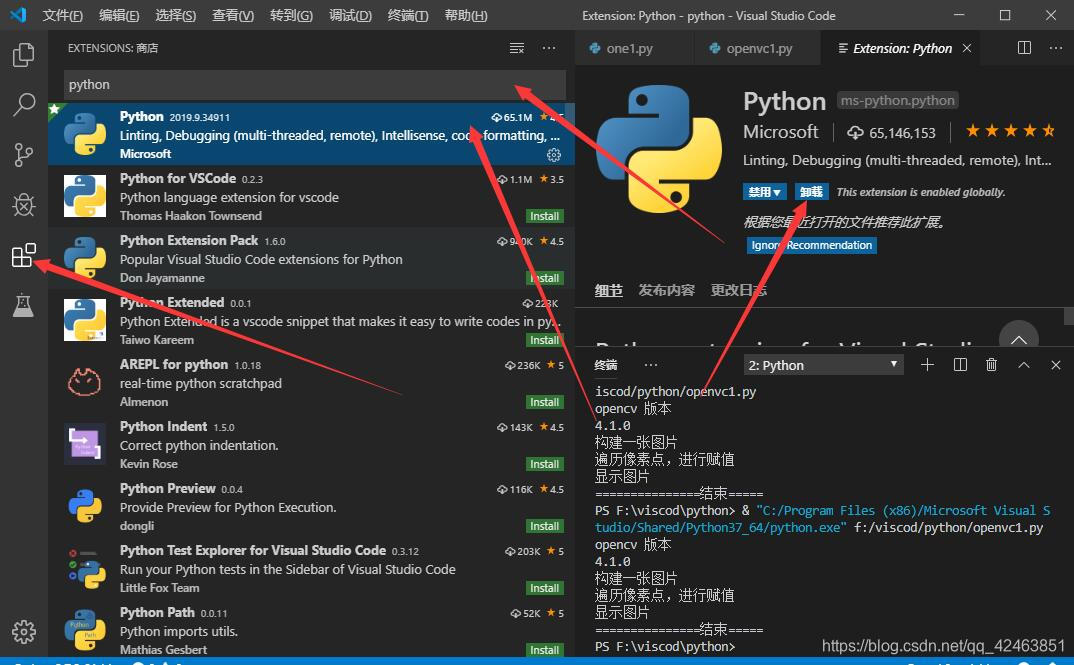Image resolution: width=1074 pixels, height=665 pixels.
Task: Open the Source Control view
Action: [x=24, y=155]
